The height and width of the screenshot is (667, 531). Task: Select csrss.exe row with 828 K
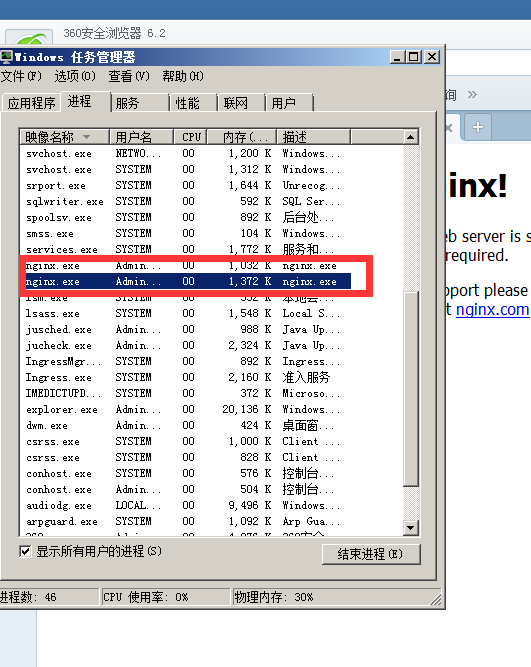pos(186,458)
